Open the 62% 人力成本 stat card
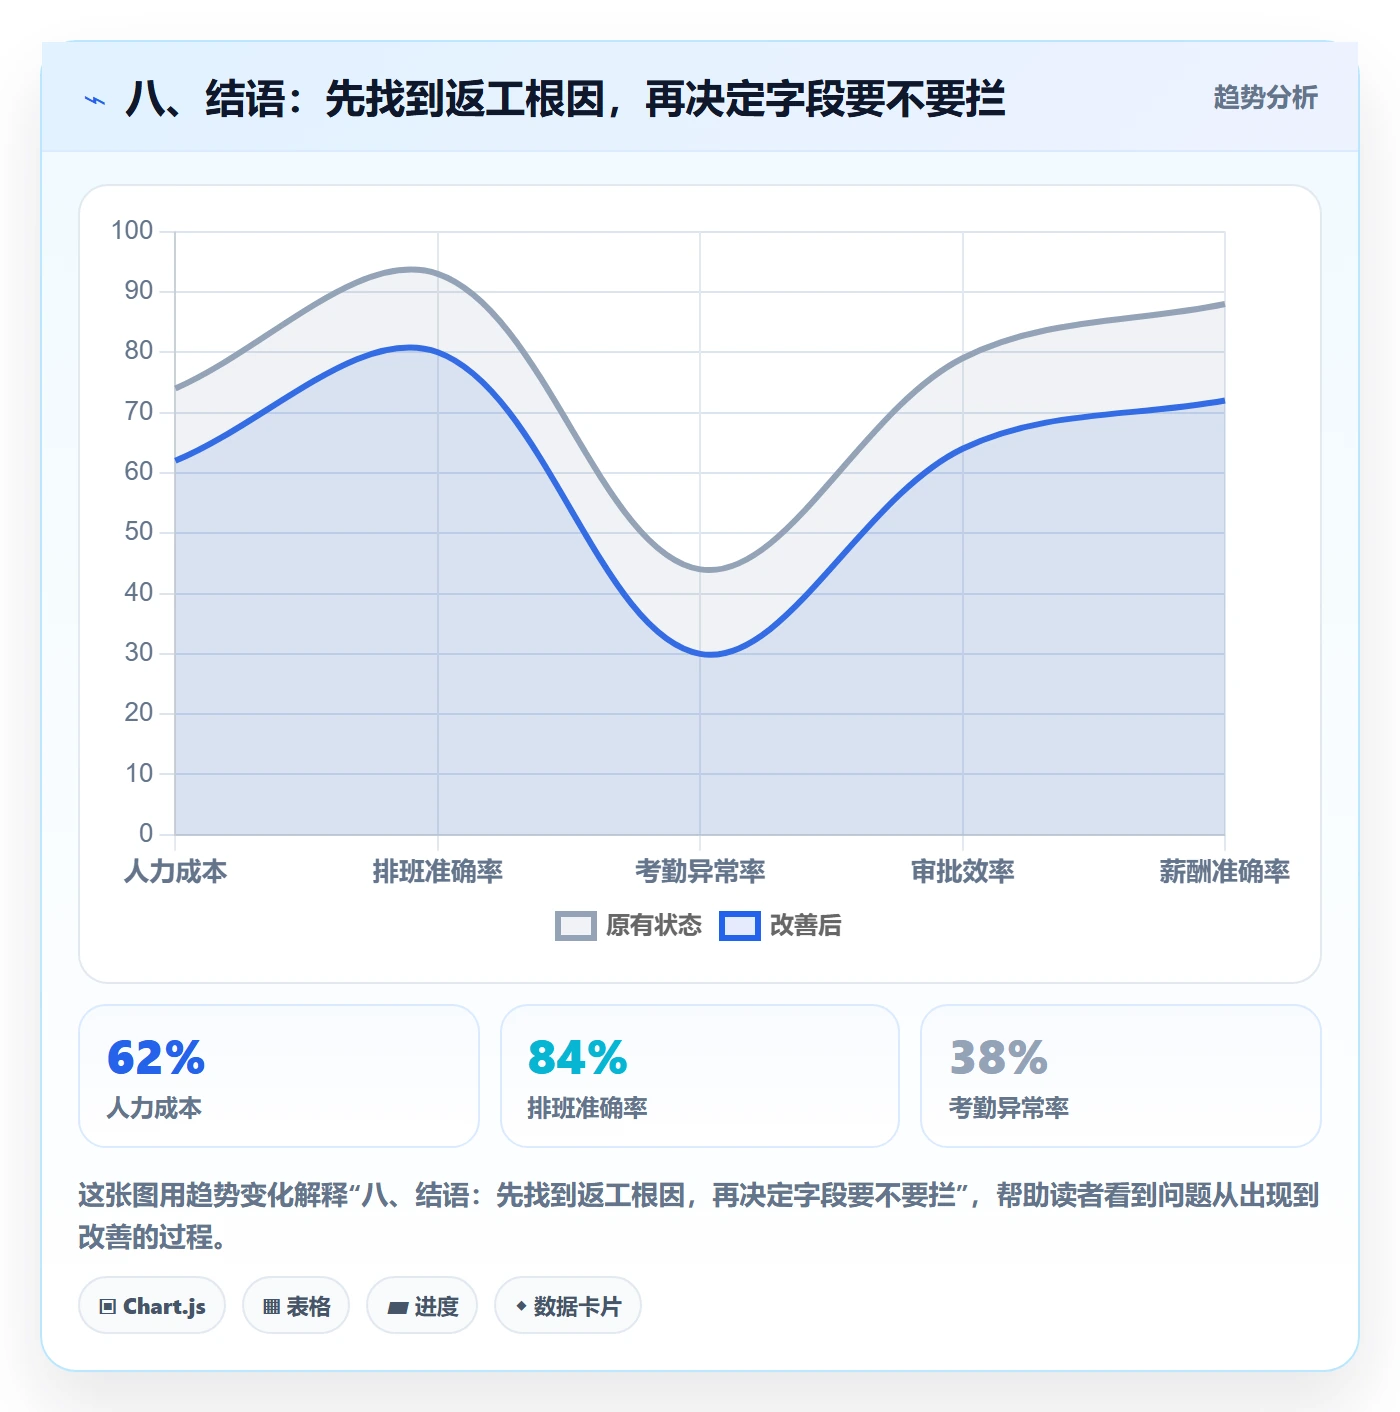 pyautogui.click(x=279, y=1076)
